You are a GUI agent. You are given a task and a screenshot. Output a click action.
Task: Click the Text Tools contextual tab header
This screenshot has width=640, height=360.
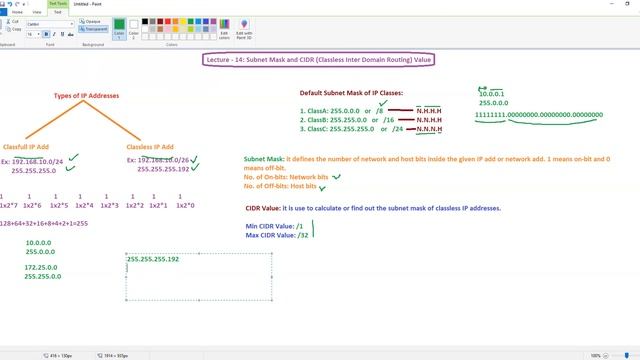[58, 4]
